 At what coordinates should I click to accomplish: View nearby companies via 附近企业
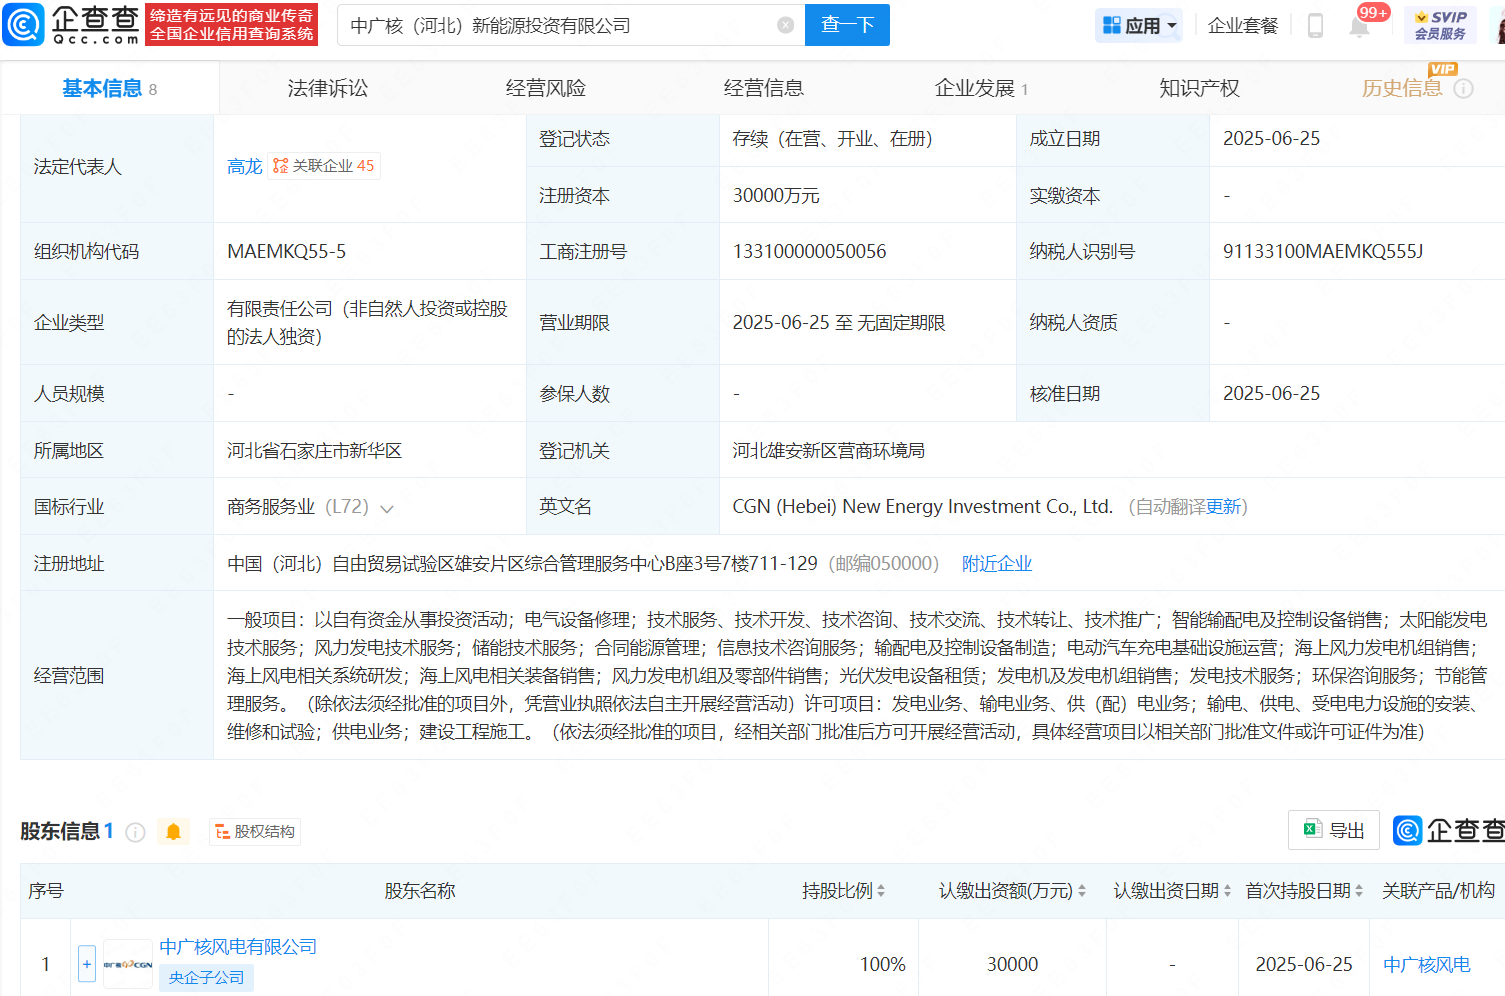click(x=997, y=563)
